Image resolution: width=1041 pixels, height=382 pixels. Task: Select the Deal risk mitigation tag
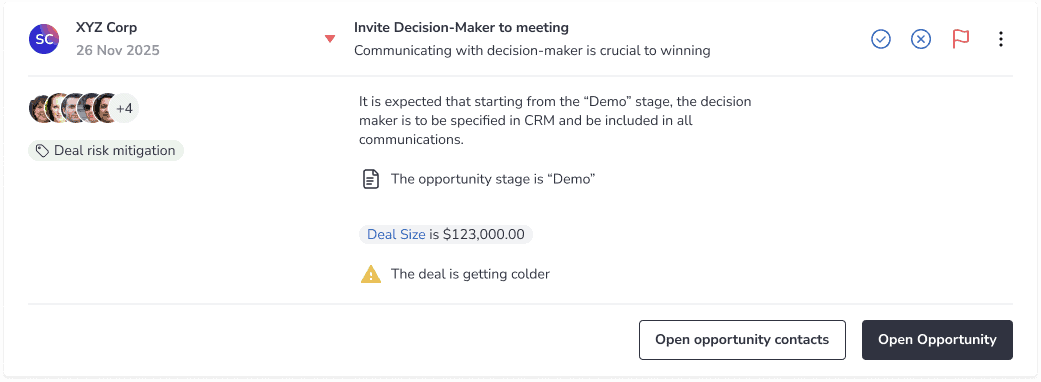click(x=106, y=151)
